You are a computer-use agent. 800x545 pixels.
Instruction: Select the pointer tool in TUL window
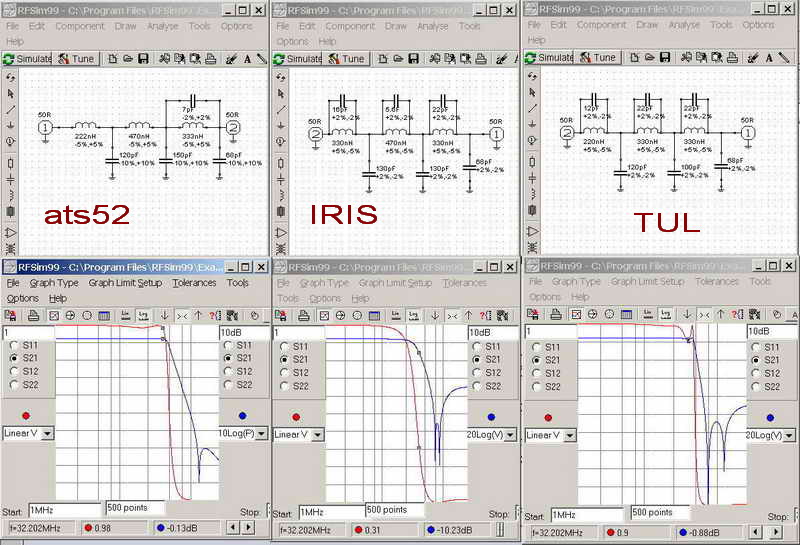click(x=532, y=92)
